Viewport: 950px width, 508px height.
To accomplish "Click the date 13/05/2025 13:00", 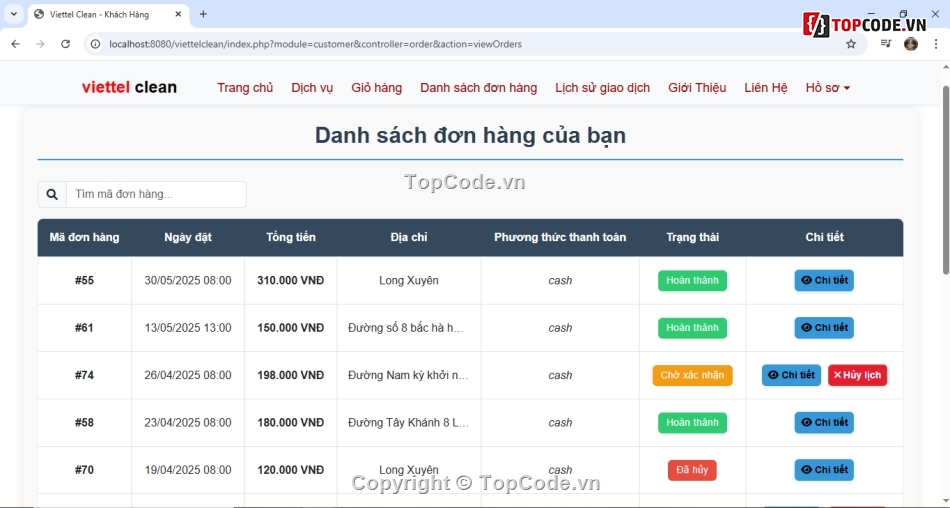I will pos(188,328).
